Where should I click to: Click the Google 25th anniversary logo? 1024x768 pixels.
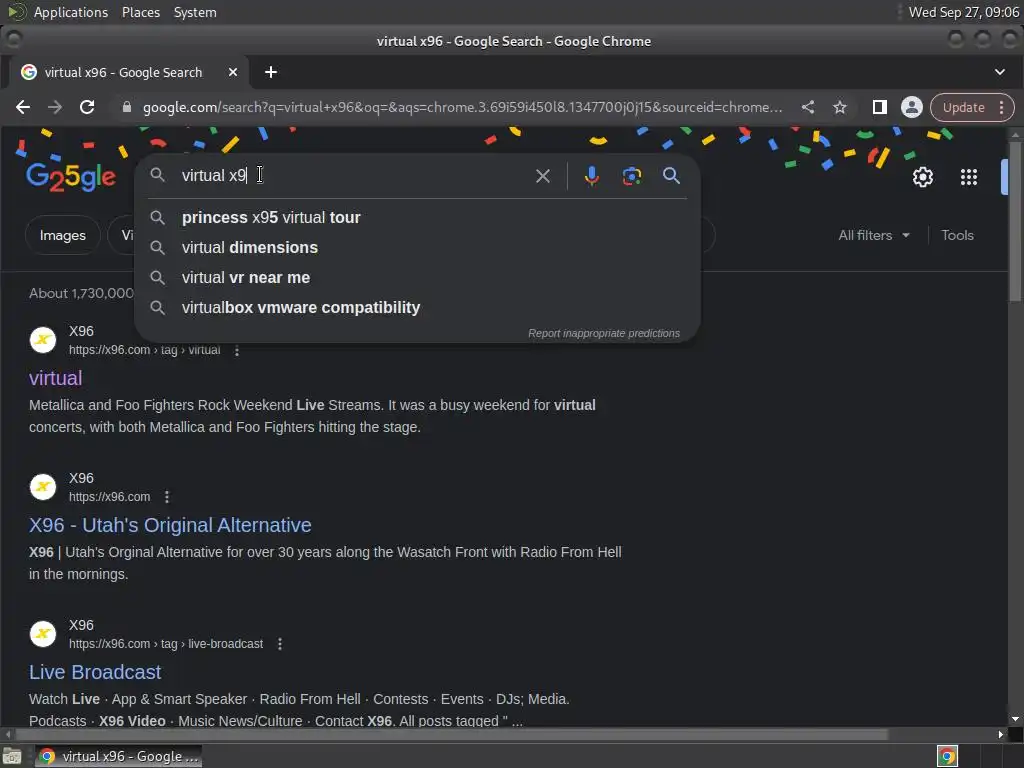pos(71,177)
